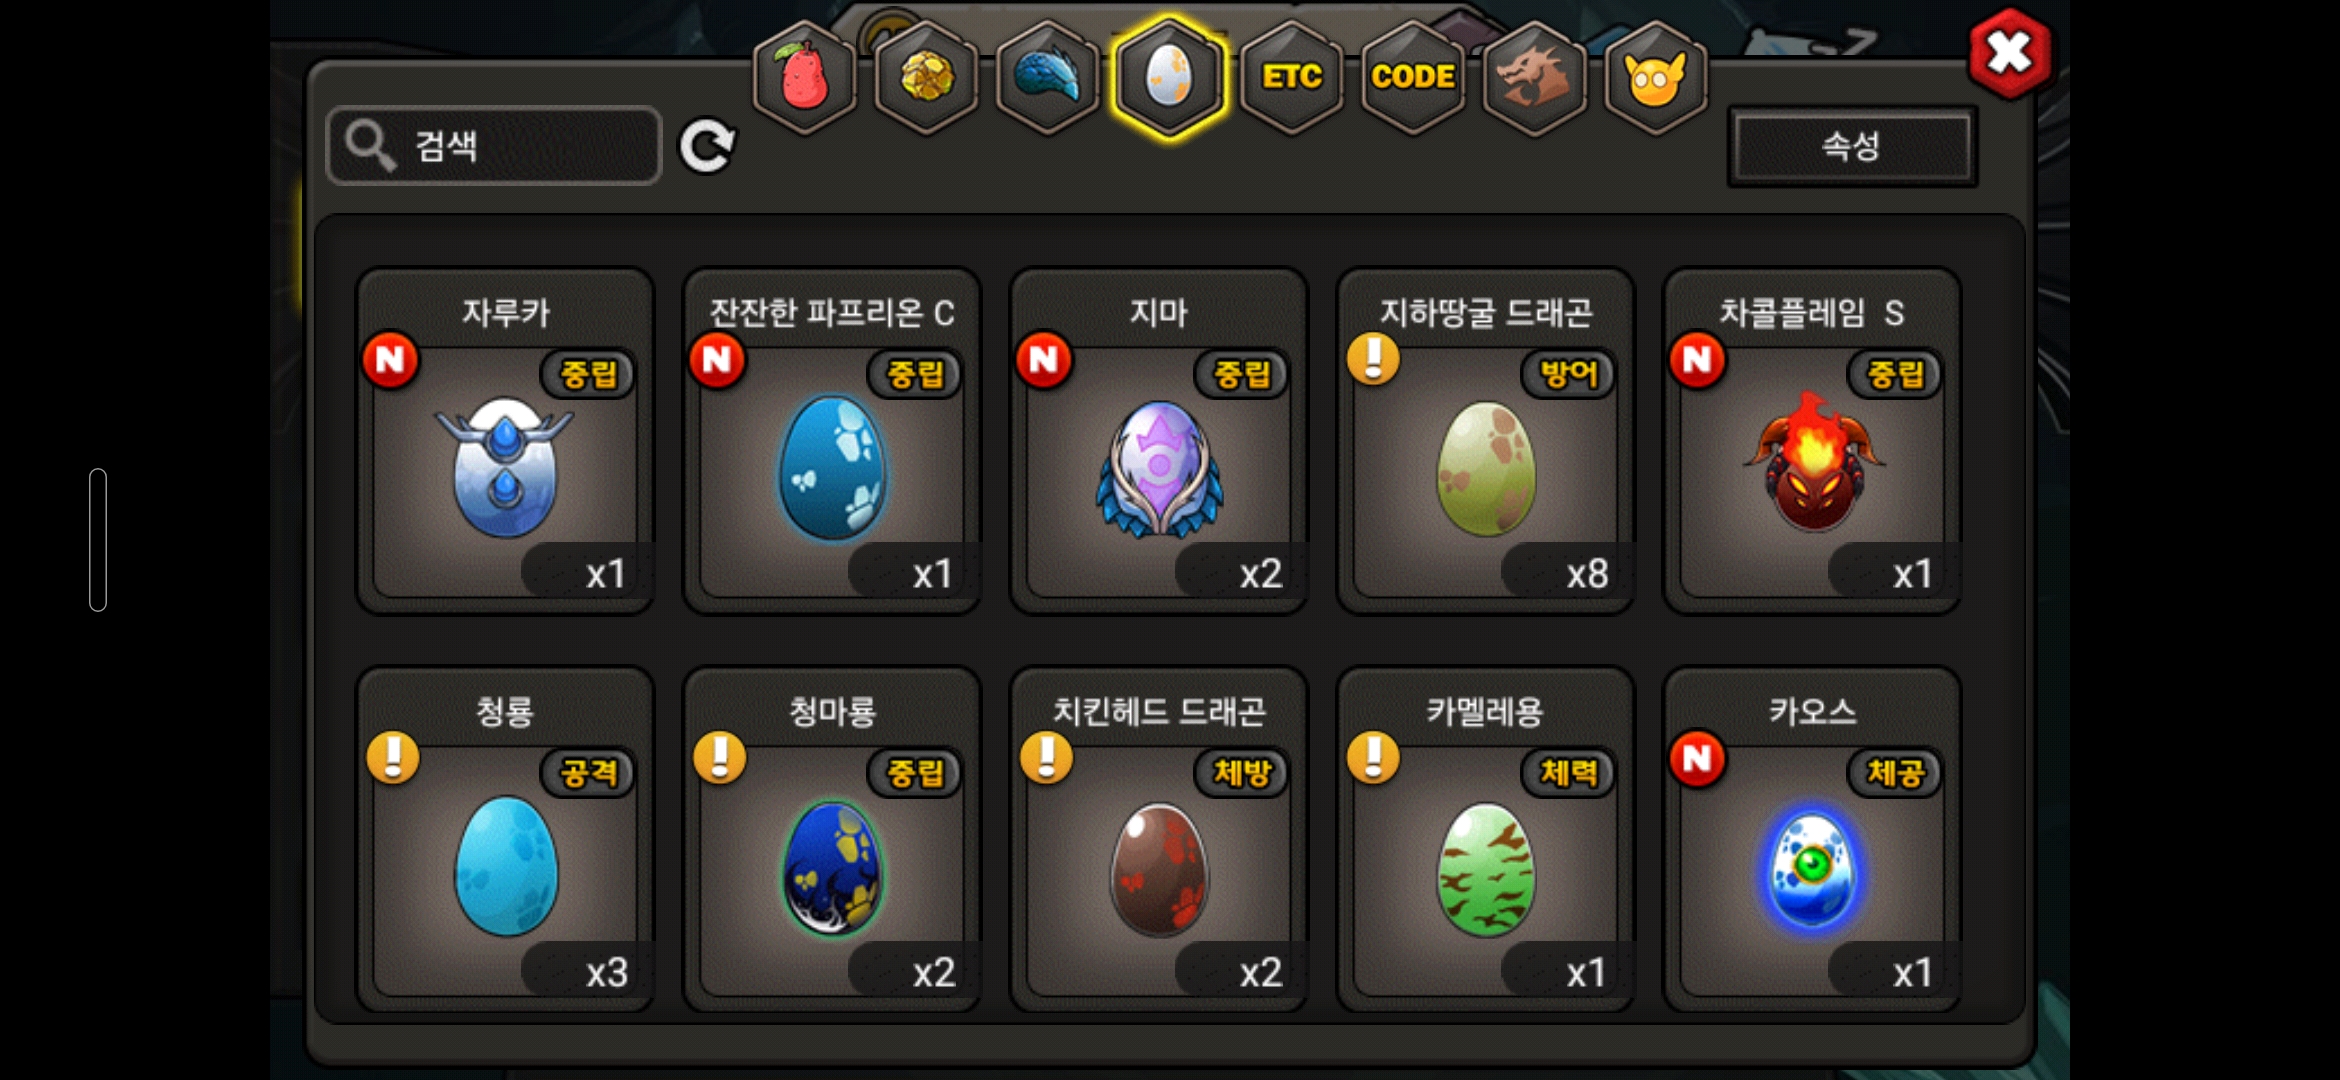Open the fruit food category tab
2340x1080 pixels.
click(805, 77)
